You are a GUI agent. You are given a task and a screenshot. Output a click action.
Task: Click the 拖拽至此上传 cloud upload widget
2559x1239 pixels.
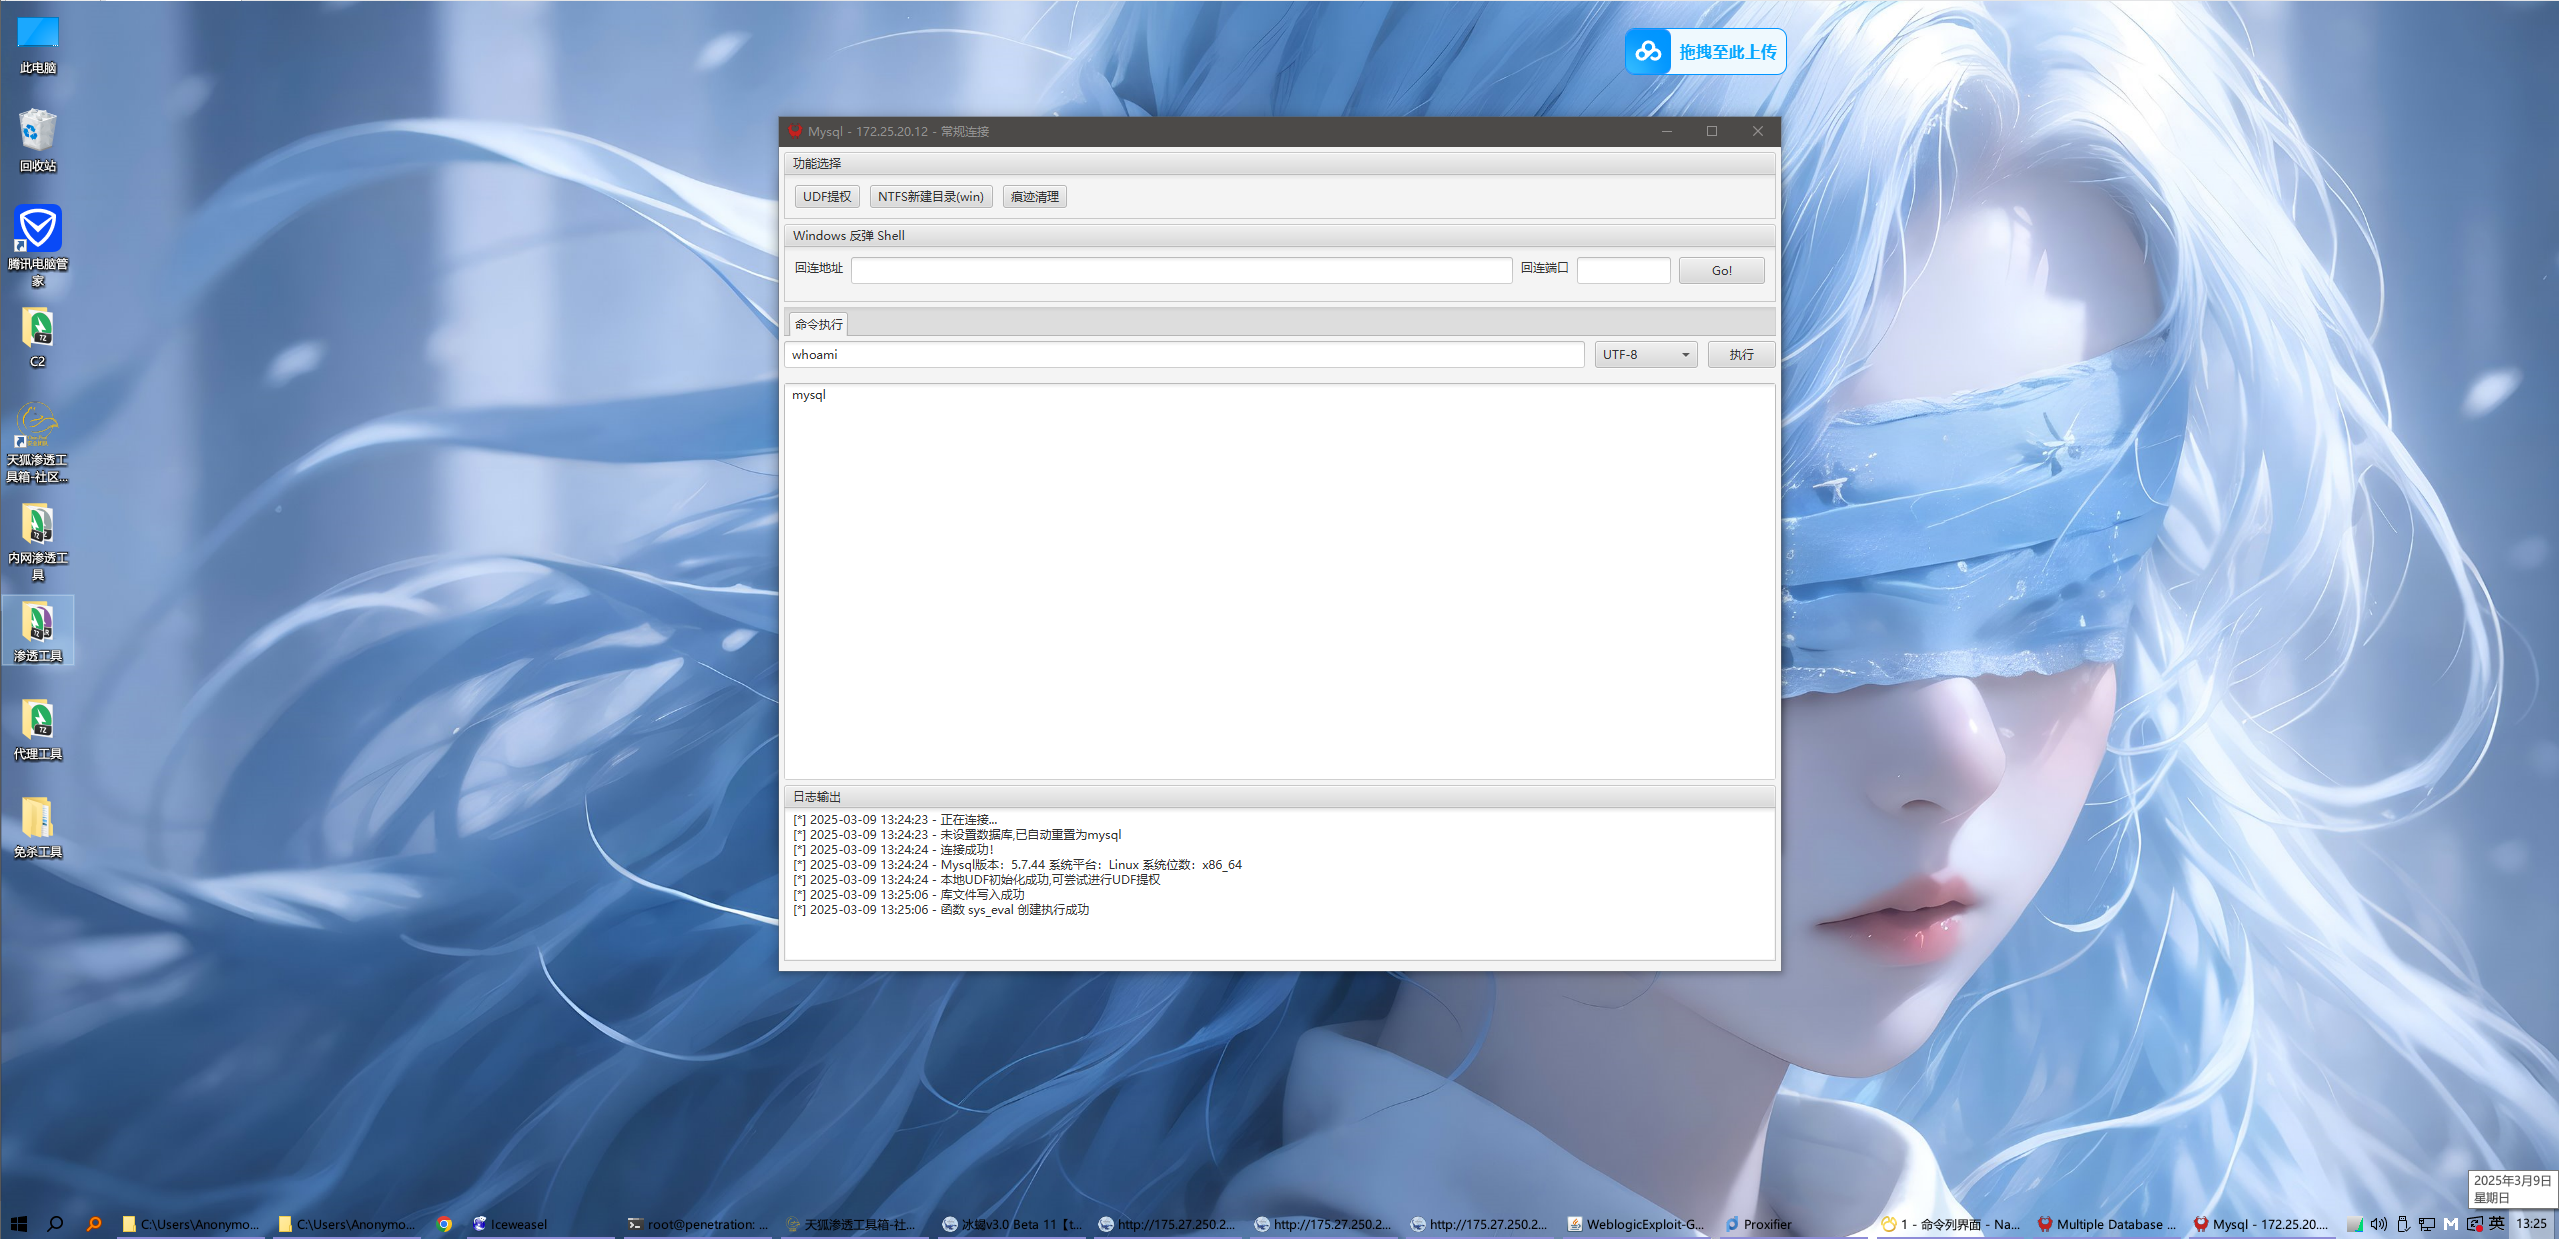(1705, 52)
